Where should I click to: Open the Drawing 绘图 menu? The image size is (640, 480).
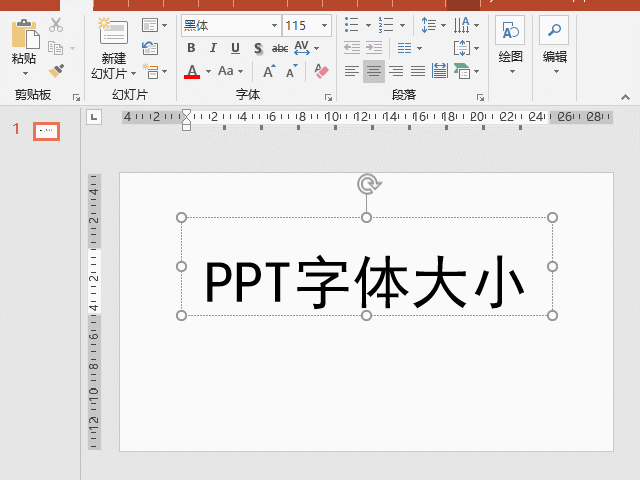[x=510, y=46]
